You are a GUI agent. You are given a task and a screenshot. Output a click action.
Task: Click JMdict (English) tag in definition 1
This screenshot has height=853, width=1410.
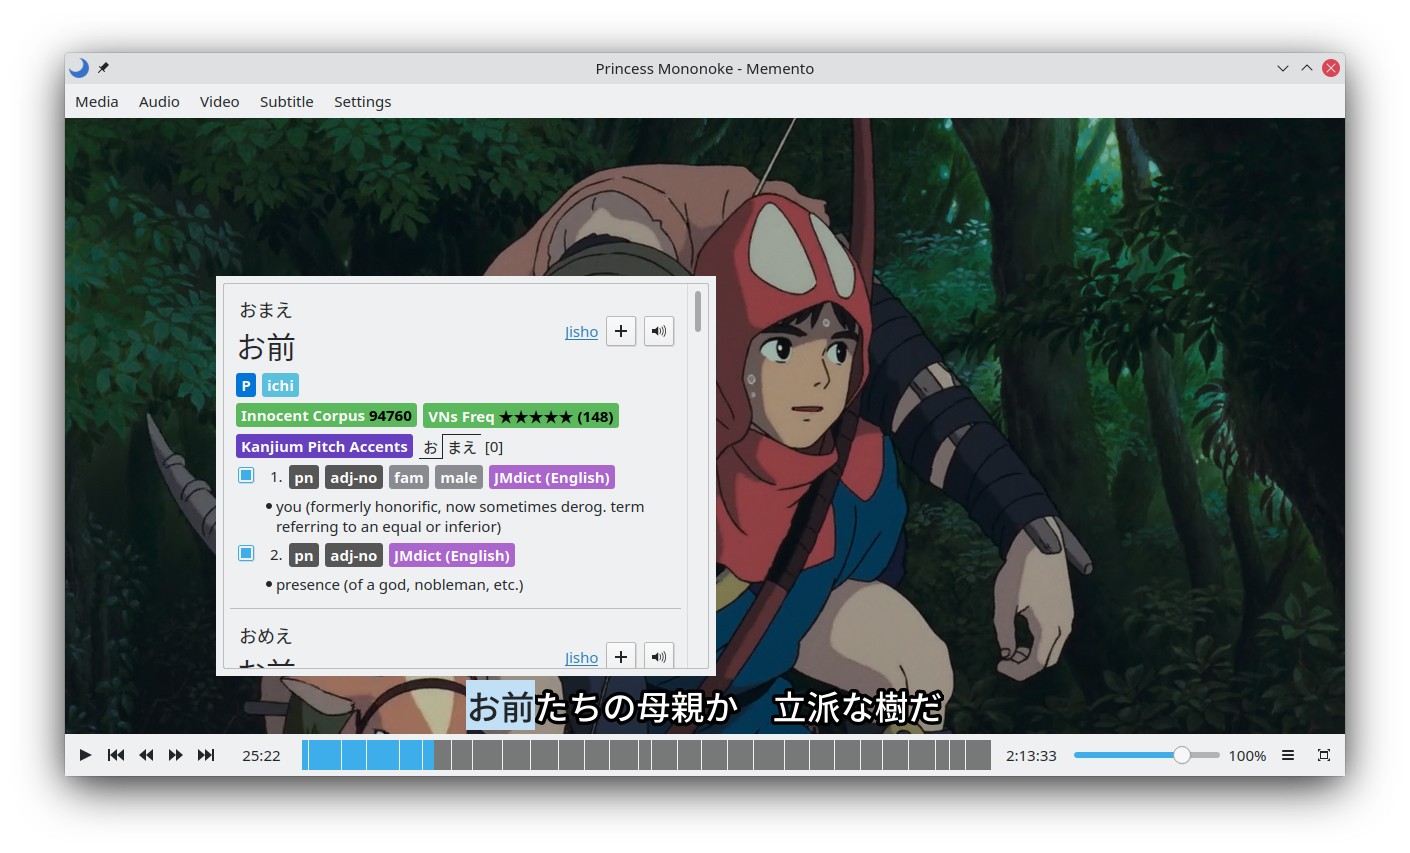(x=552, y=478)
